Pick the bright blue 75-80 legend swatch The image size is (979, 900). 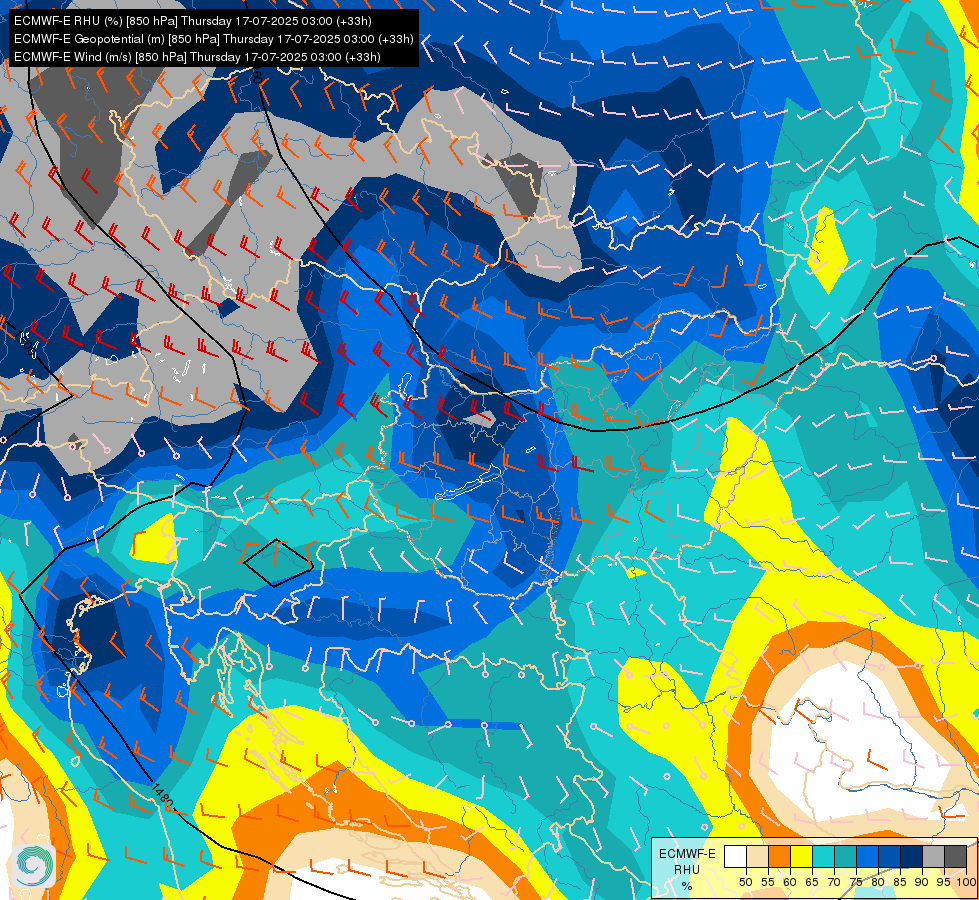pos(867,856)
